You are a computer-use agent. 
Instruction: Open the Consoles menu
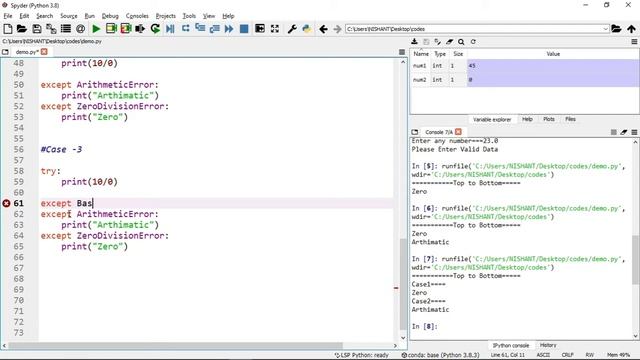point(137,16)
